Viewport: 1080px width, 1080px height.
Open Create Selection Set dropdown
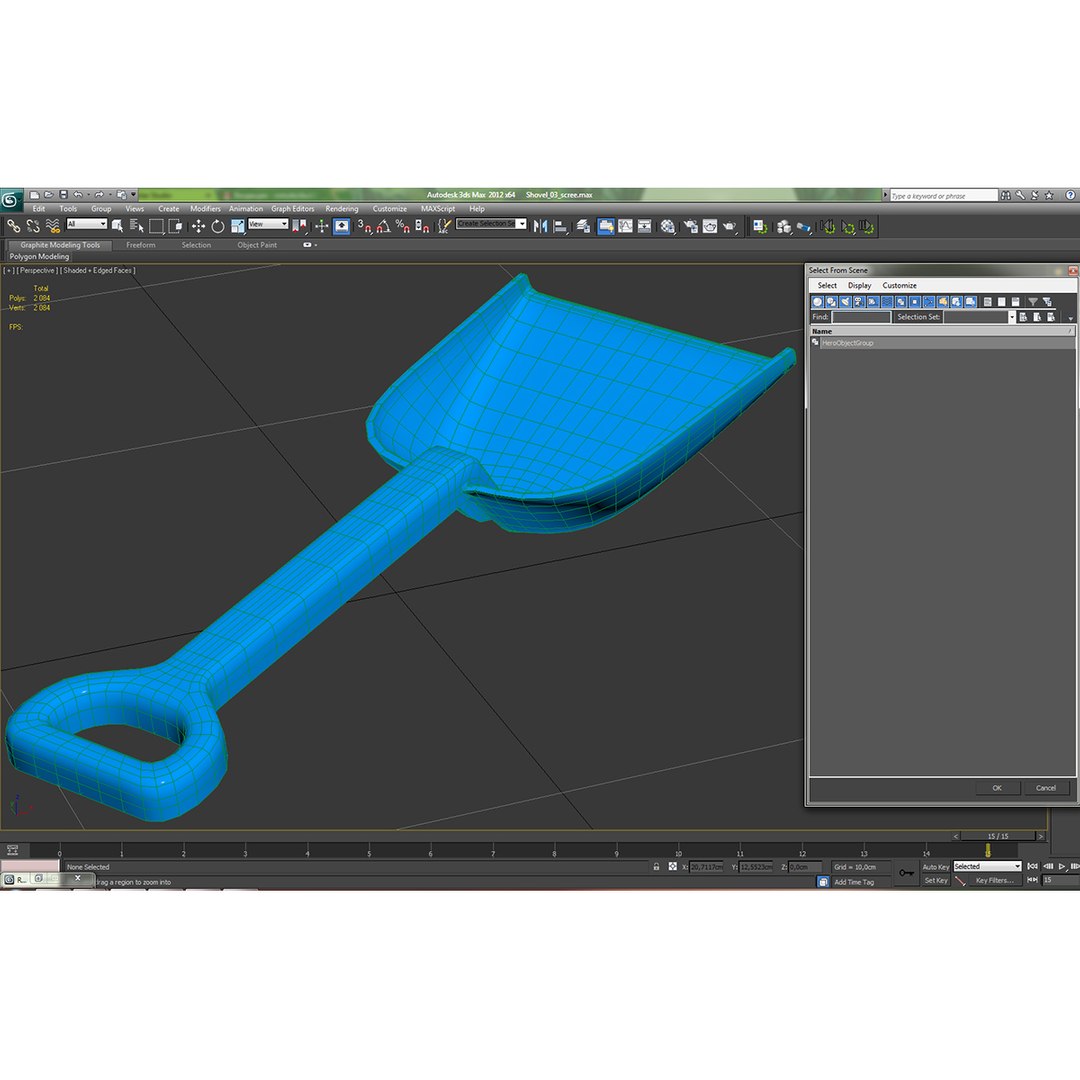pyautogui.click(x=492, y=224)
